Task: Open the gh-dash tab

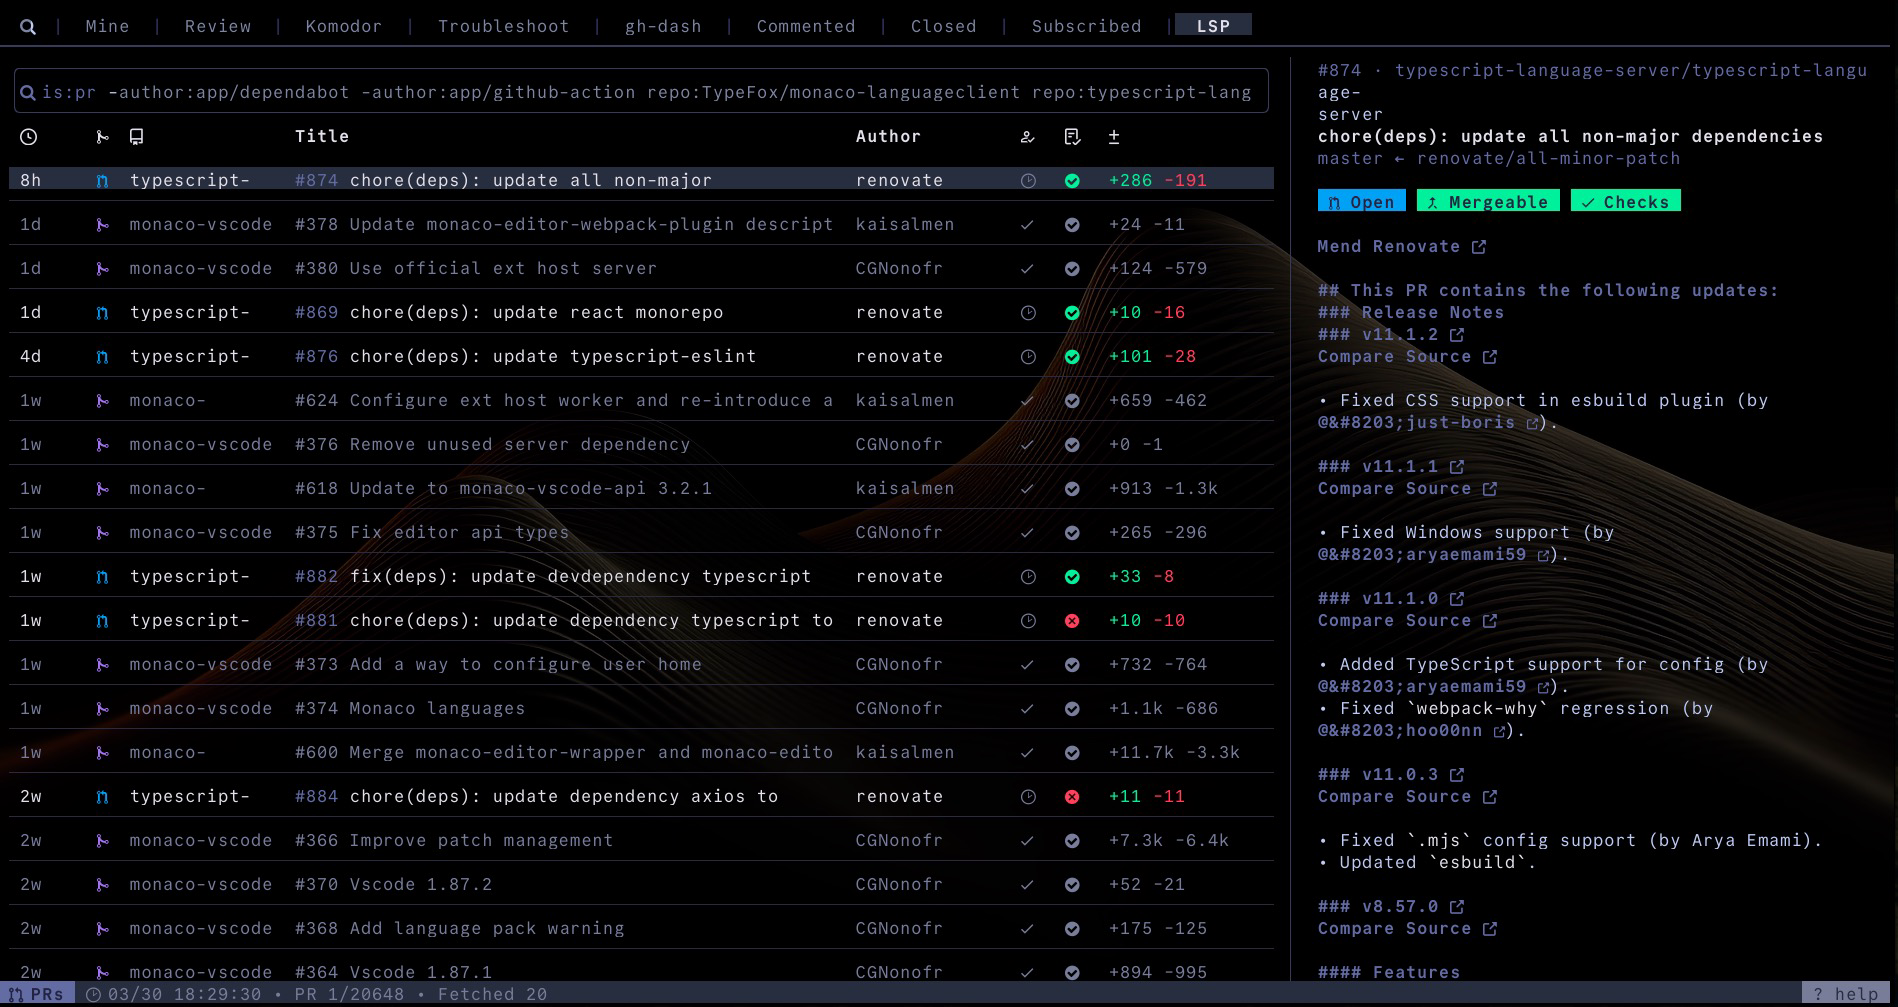Action: (663, 26)
